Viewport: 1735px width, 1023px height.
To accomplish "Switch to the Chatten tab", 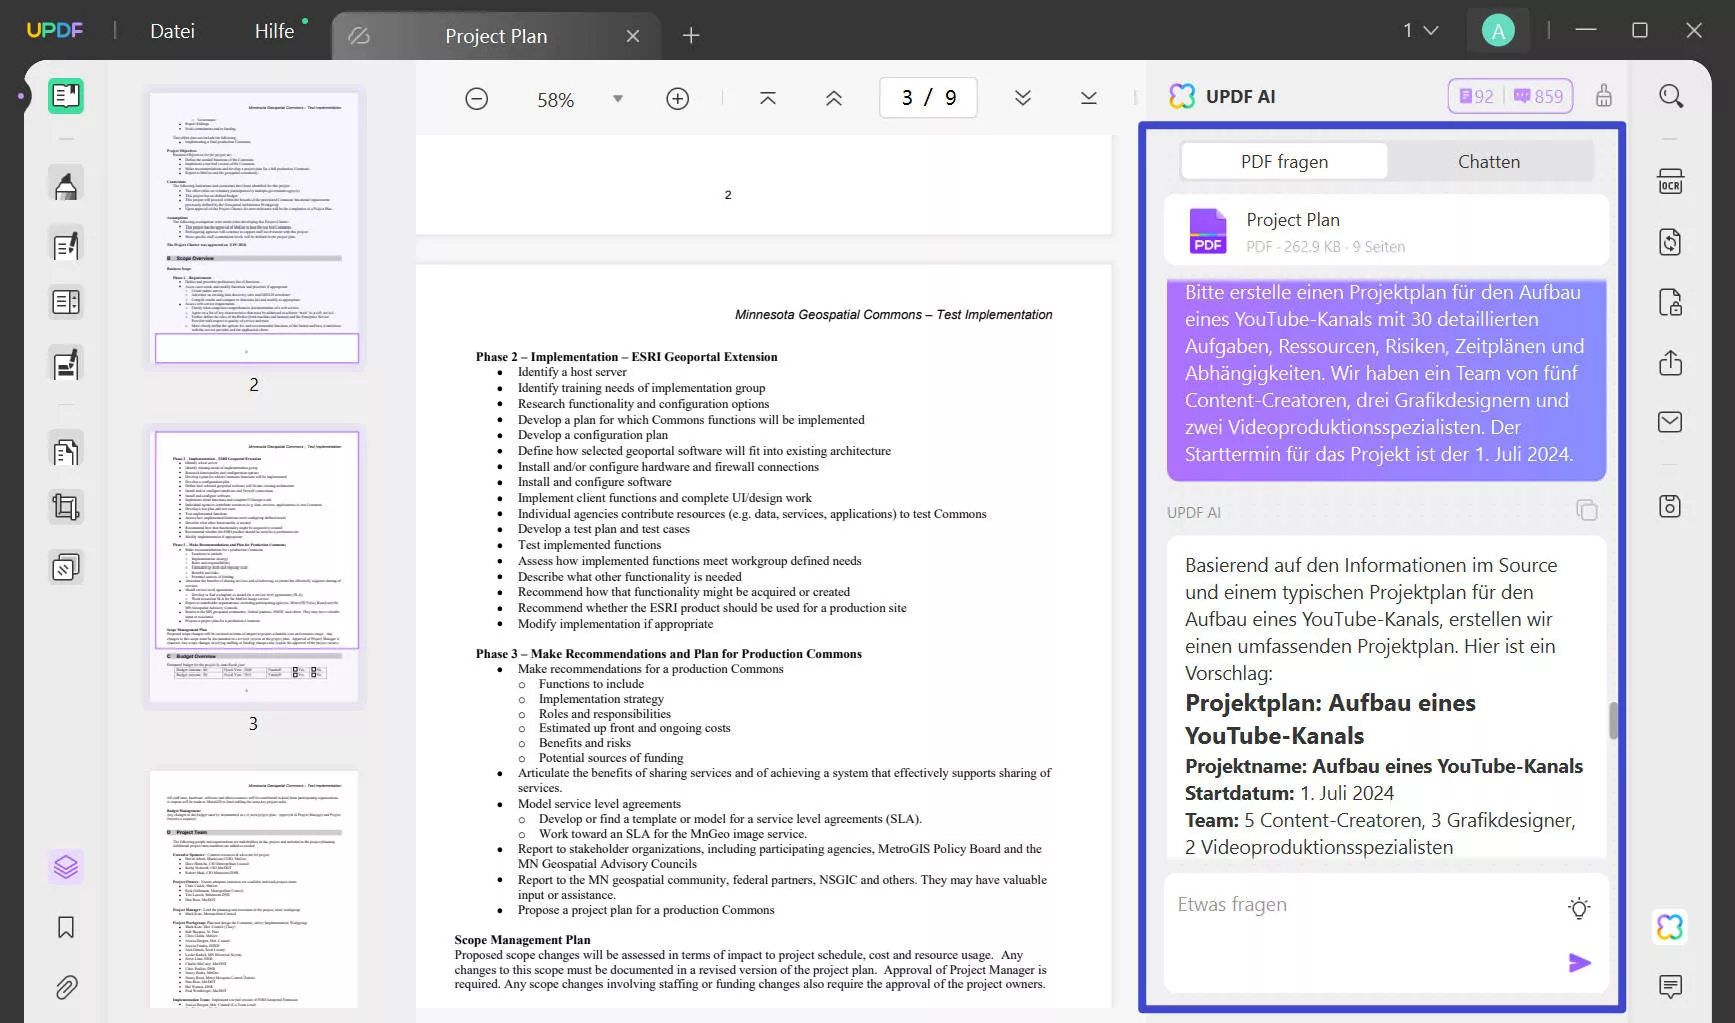I will (1489, 161).
